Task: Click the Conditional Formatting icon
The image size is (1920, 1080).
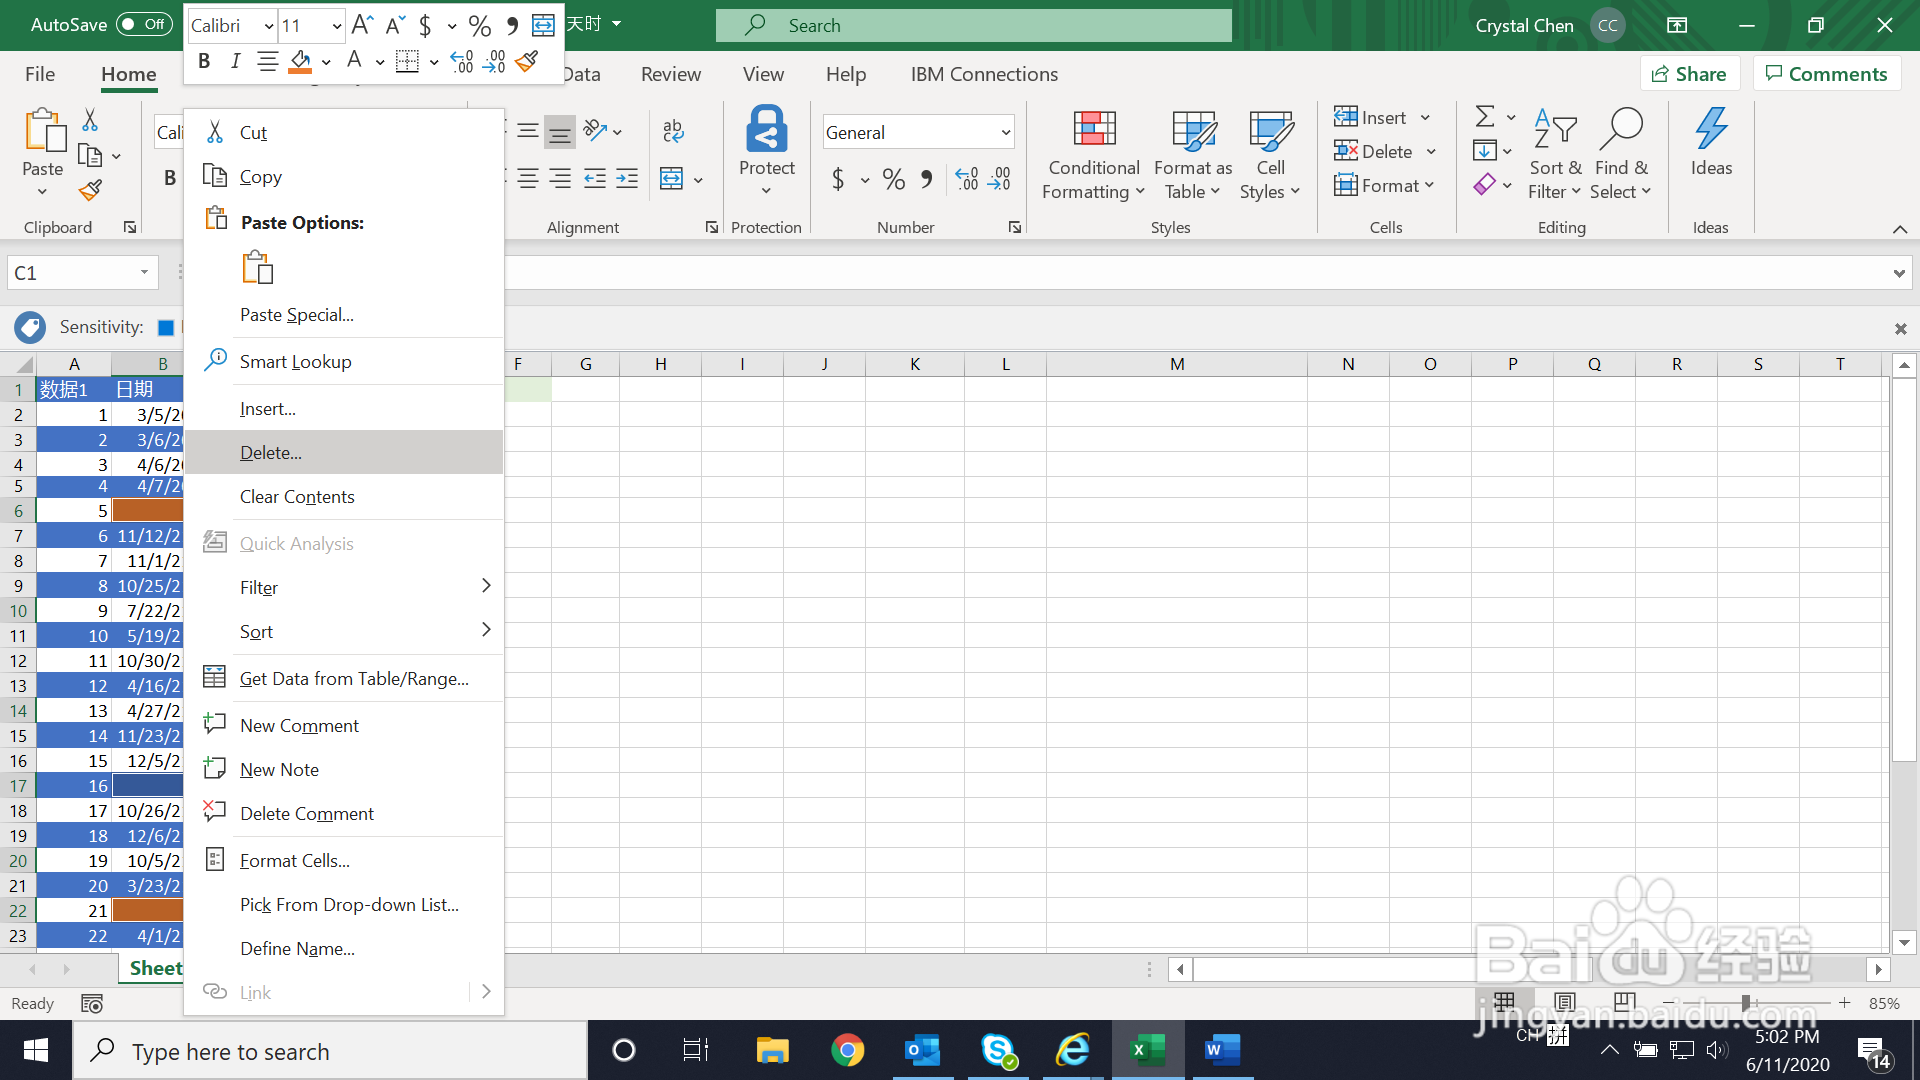Action: tap(1094, 130)
